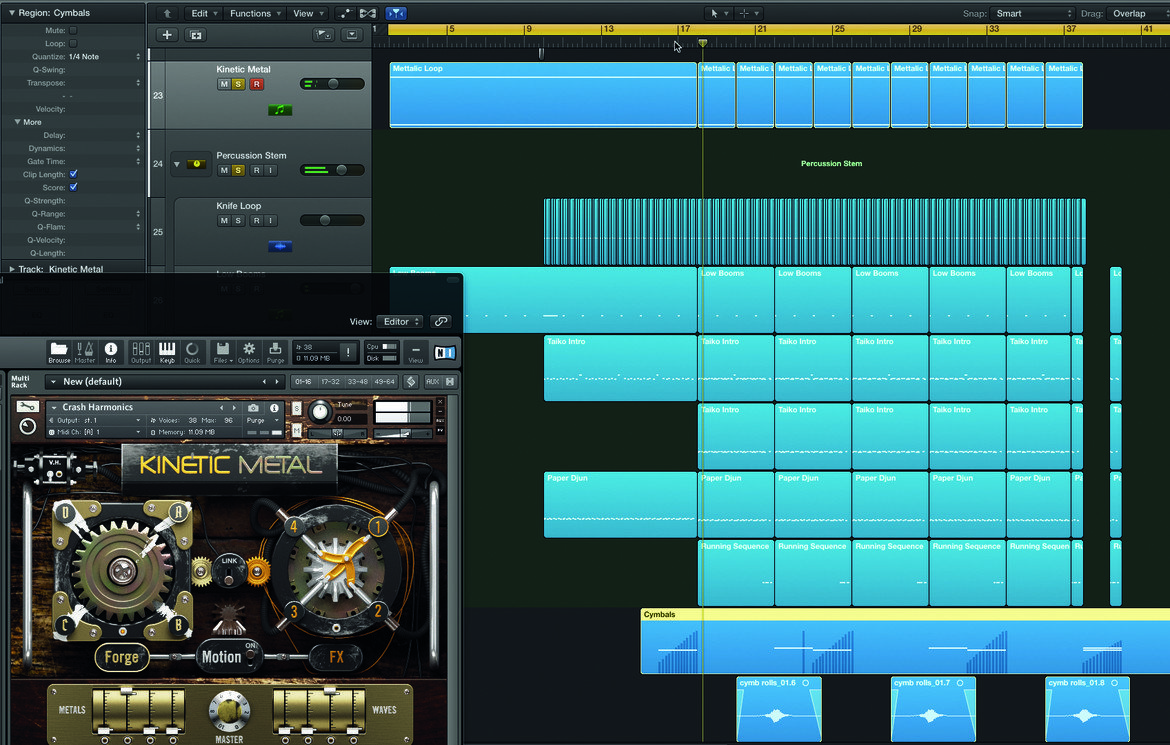
Task: Click the duplicate track icon
Action: (x=195, y=35)
